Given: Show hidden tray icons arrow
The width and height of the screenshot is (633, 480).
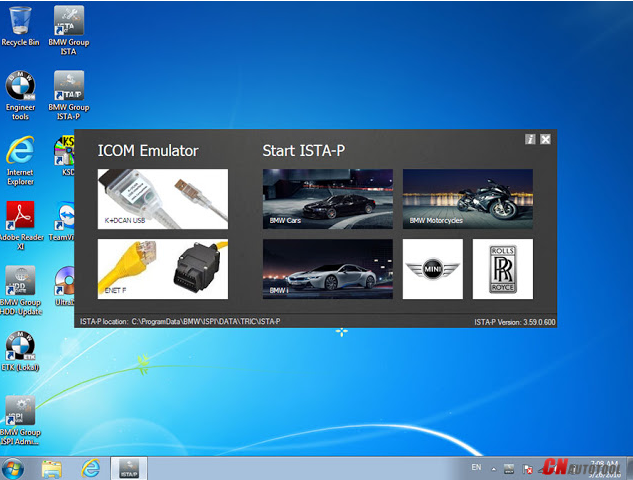Looking at the screenshot, I should point(494,469).
